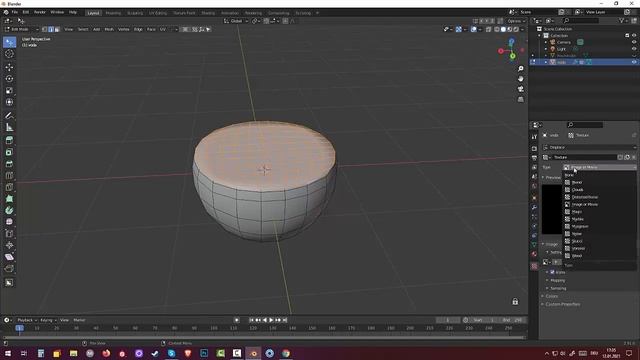Select the Scale tool

pos(9,91)
